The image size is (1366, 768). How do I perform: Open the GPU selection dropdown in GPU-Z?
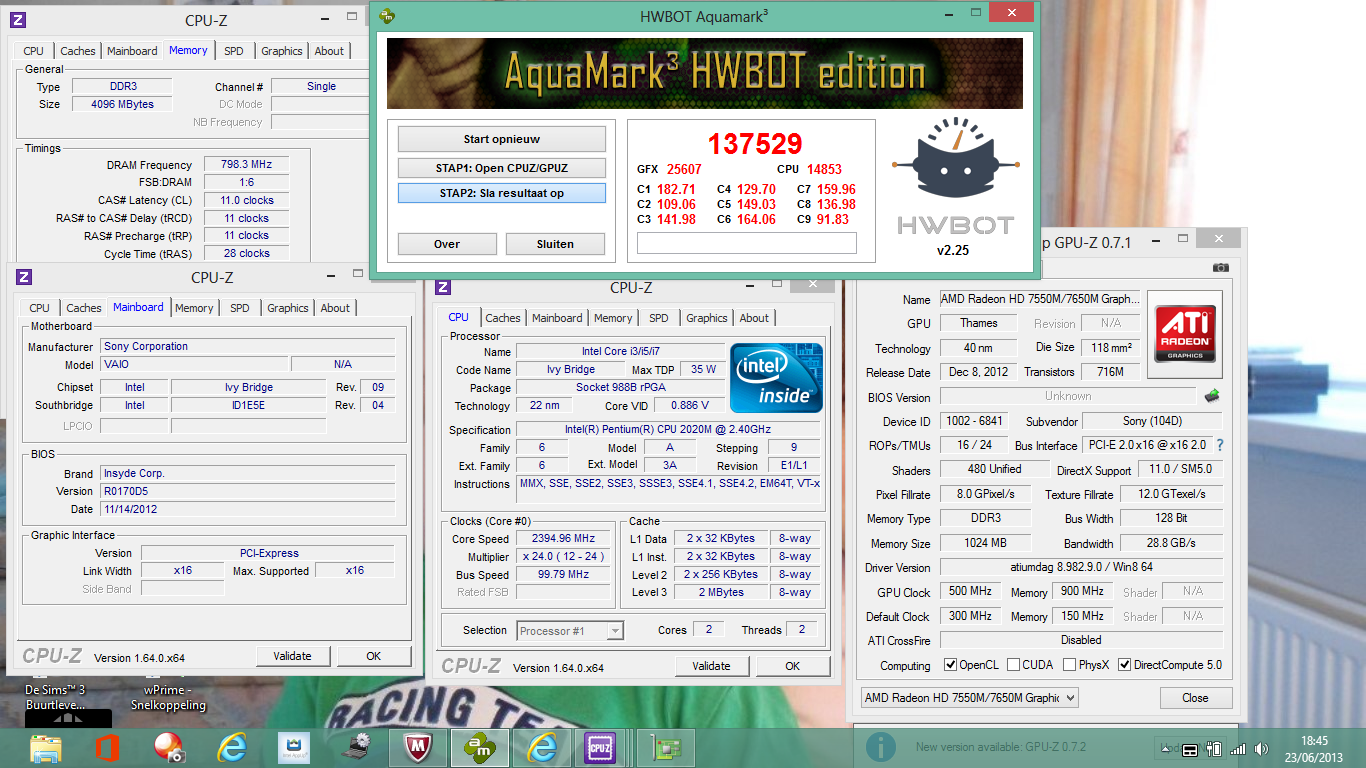tap(969, 698)
